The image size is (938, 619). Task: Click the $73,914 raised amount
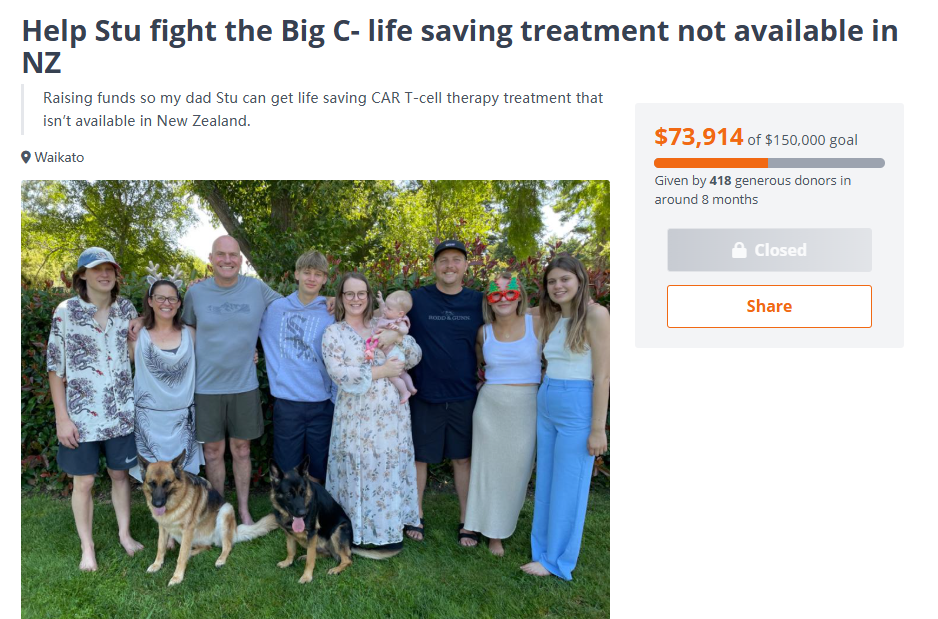coord(698,137)
